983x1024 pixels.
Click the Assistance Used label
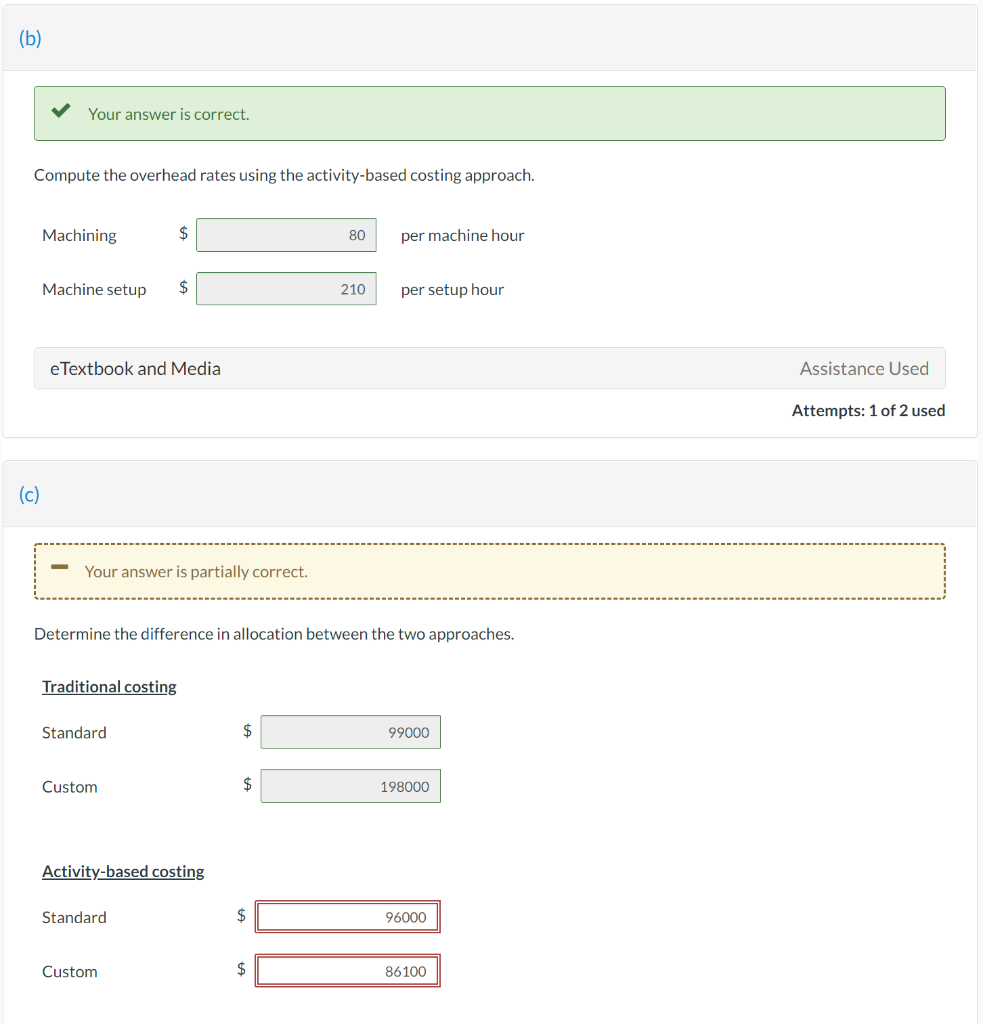pos(864,368)
